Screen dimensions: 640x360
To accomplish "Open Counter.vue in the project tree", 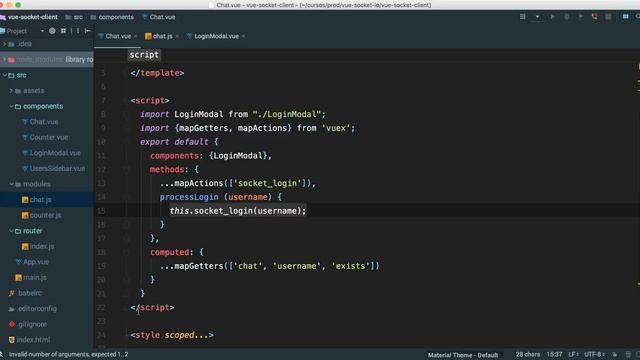I will click(49, 137).
